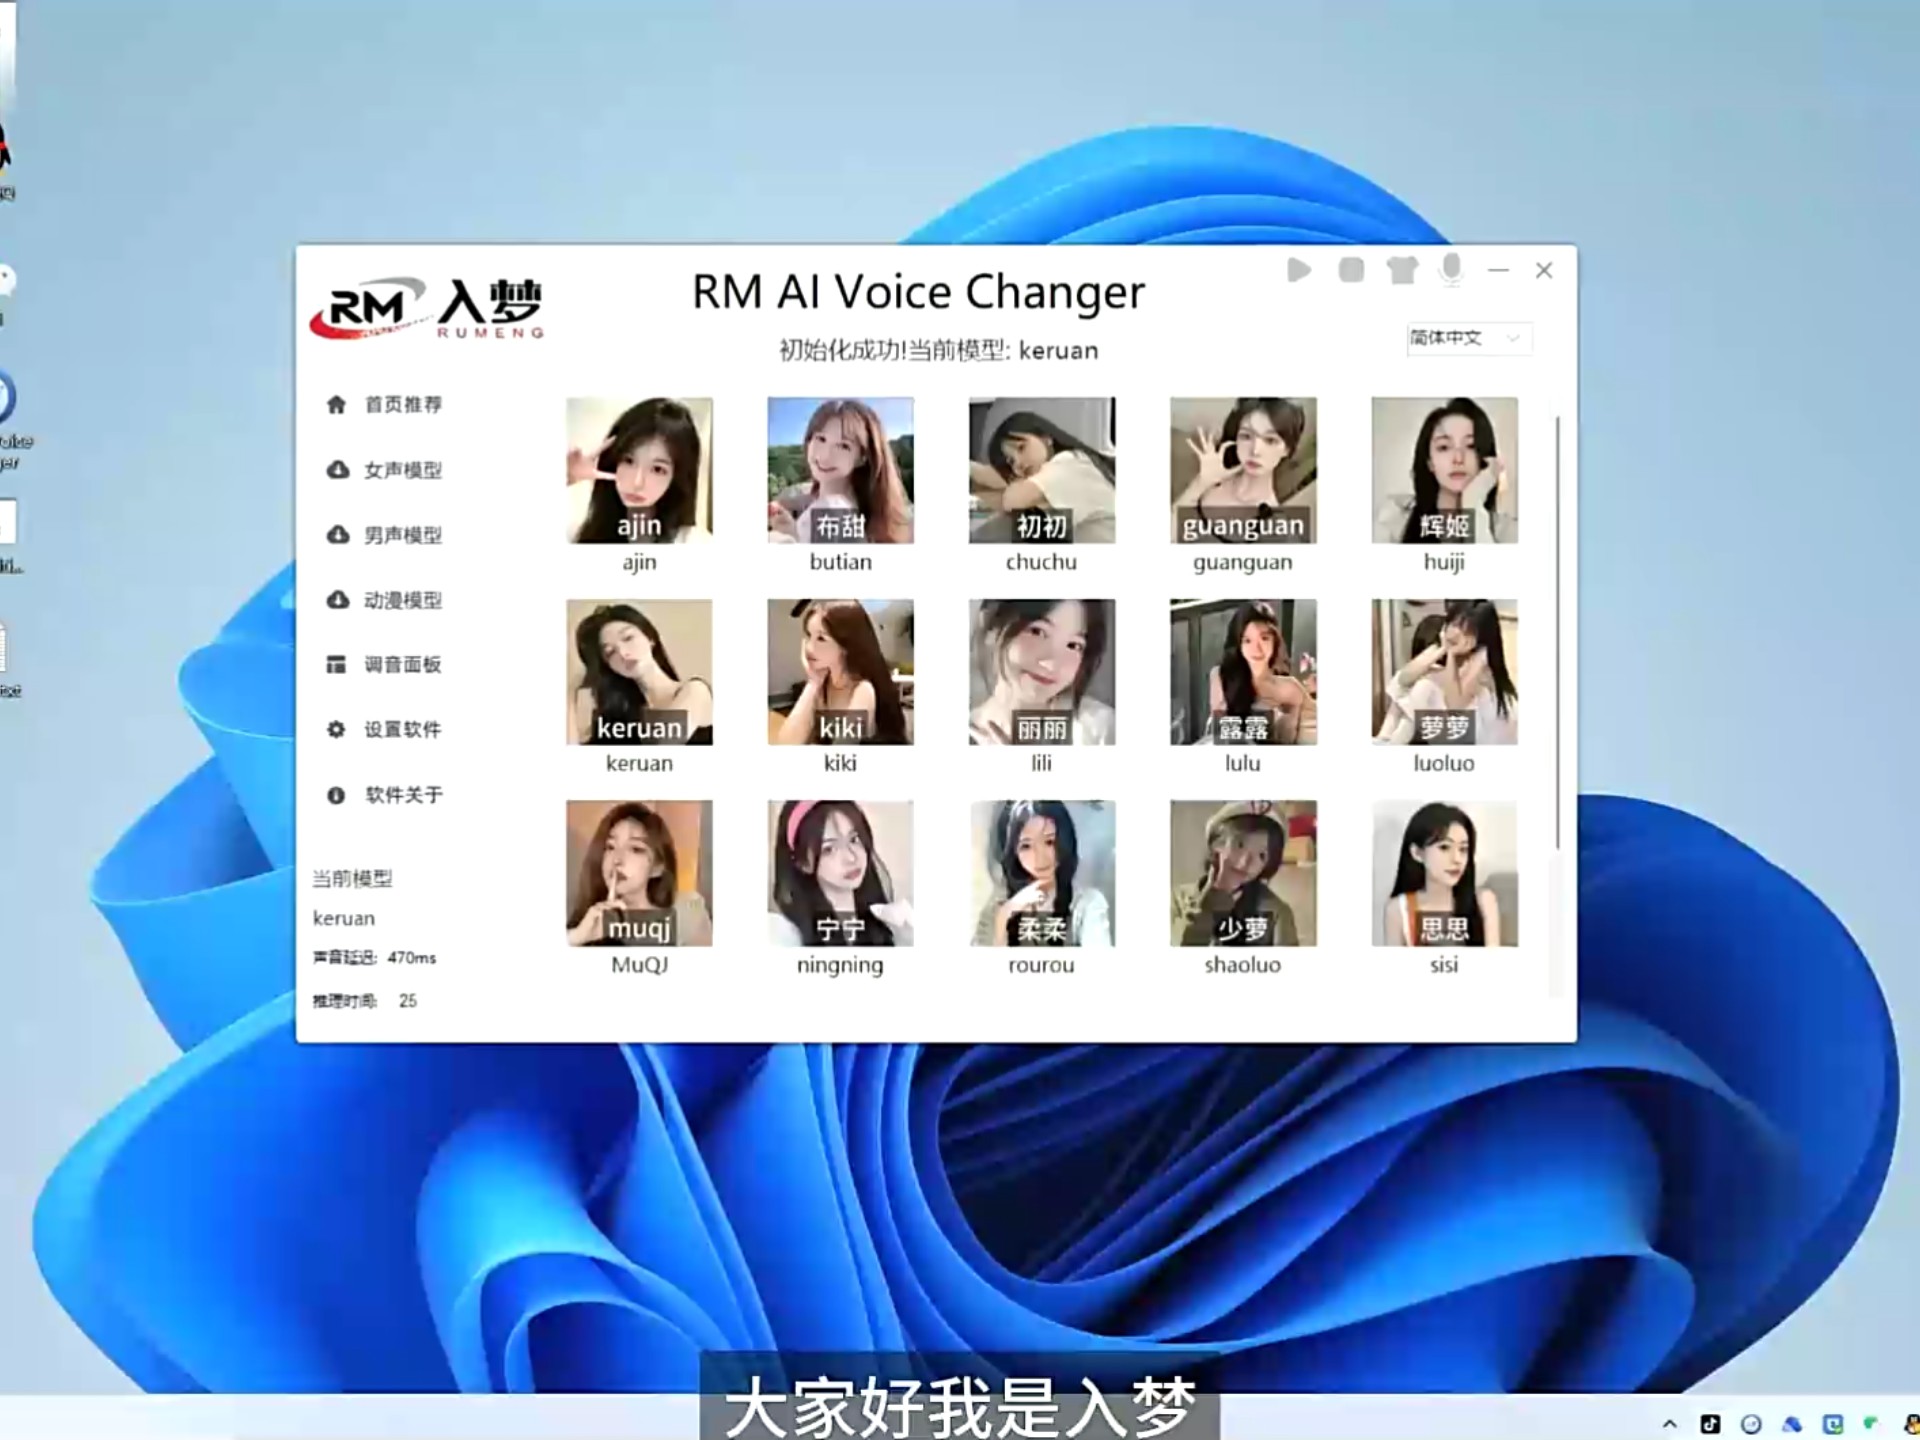Click the cloud download icon beside 女声模型

click(338, 469)
